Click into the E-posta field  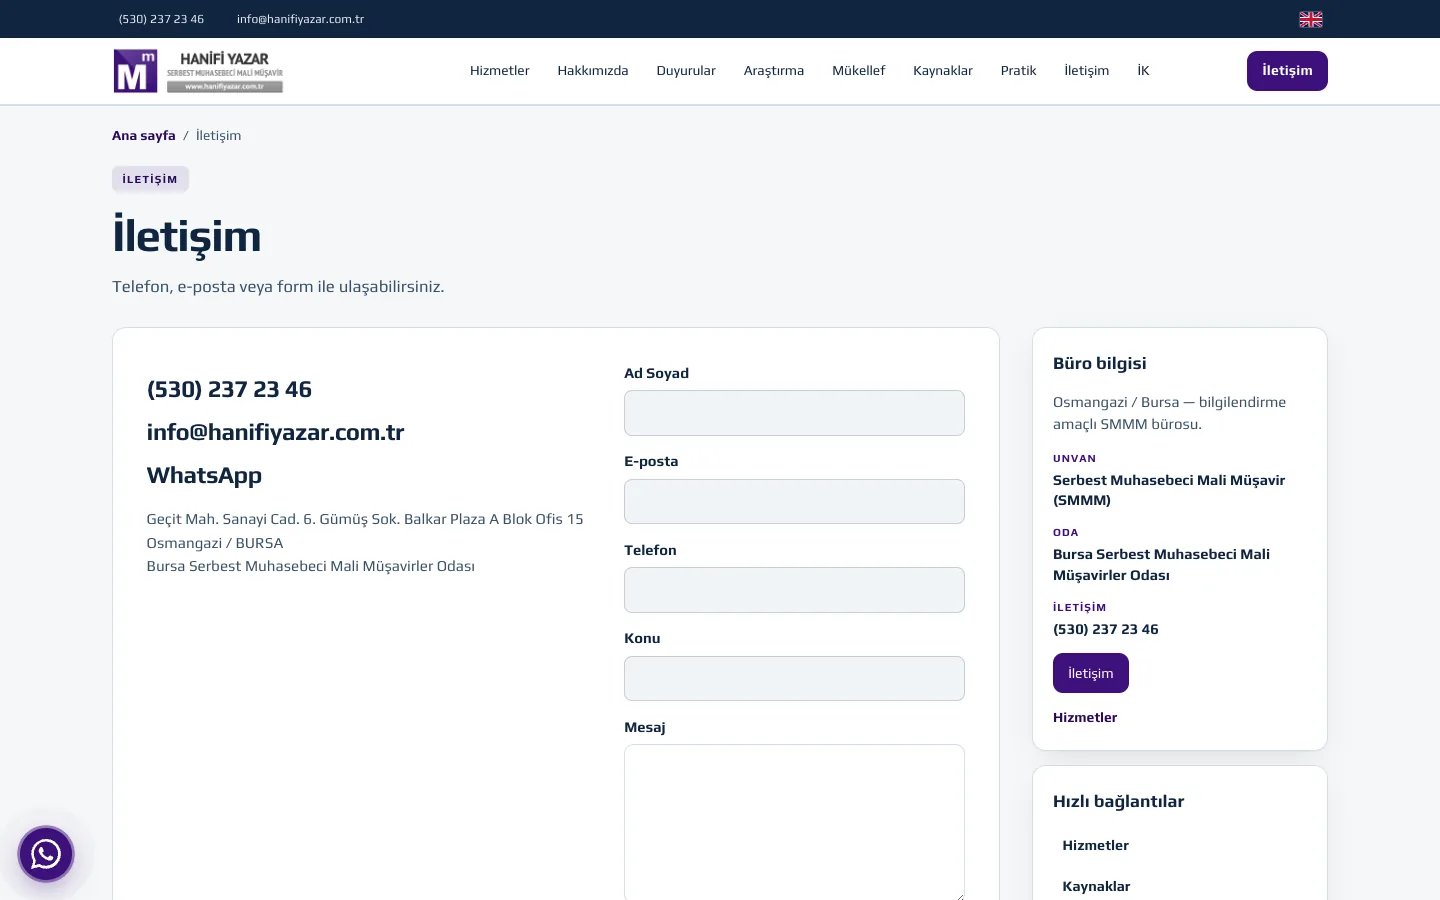[794, 502]
